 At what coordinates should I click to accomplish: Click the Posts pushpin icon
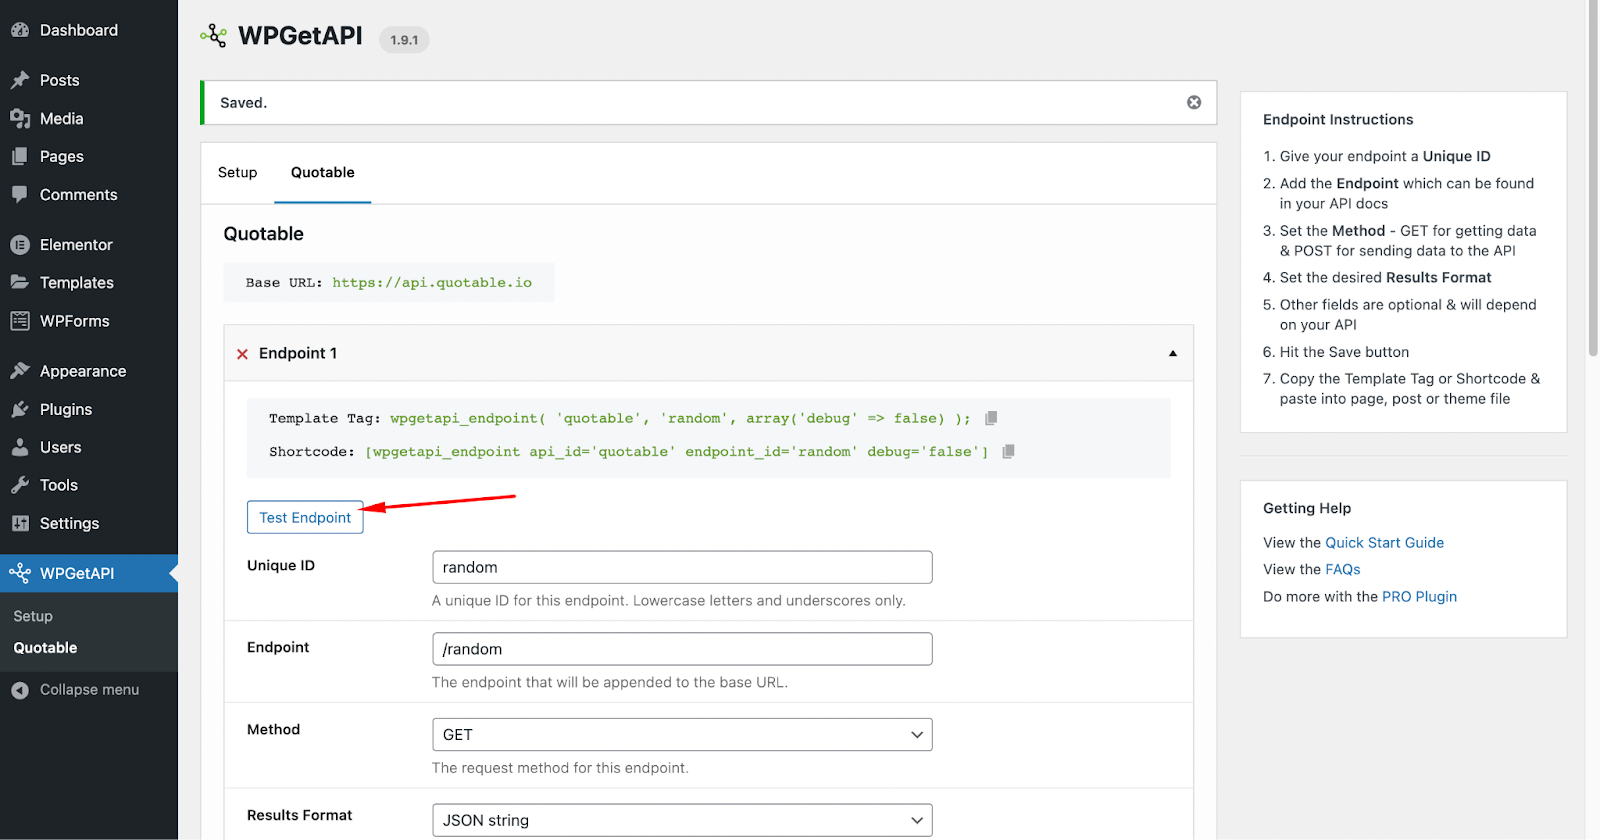(x=20, y=80)
